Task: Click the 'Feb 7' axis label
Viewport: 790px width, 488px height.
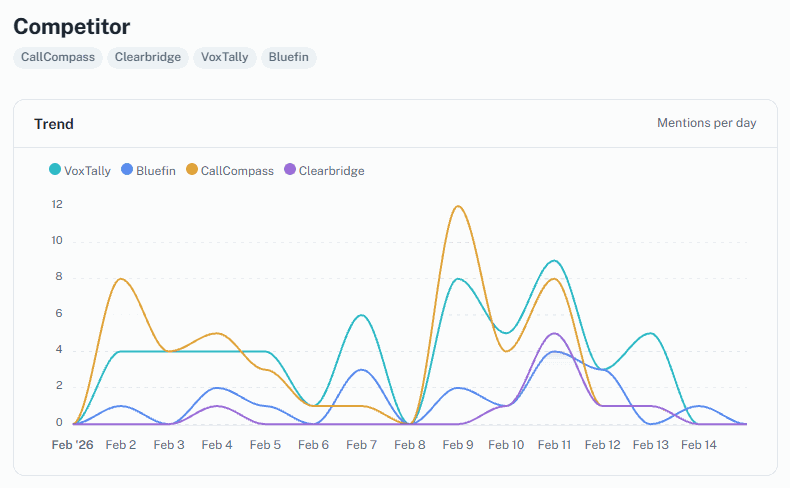Action: [362, 445]
